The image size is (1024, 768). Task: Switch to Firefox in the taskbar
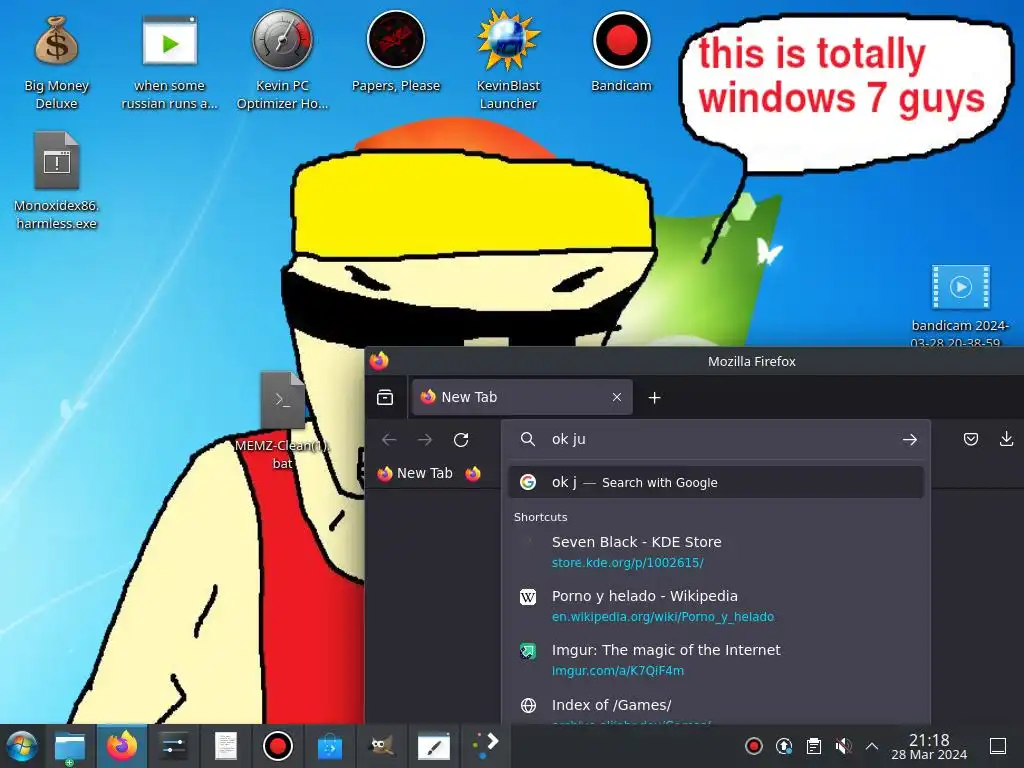tap(122, 746)
